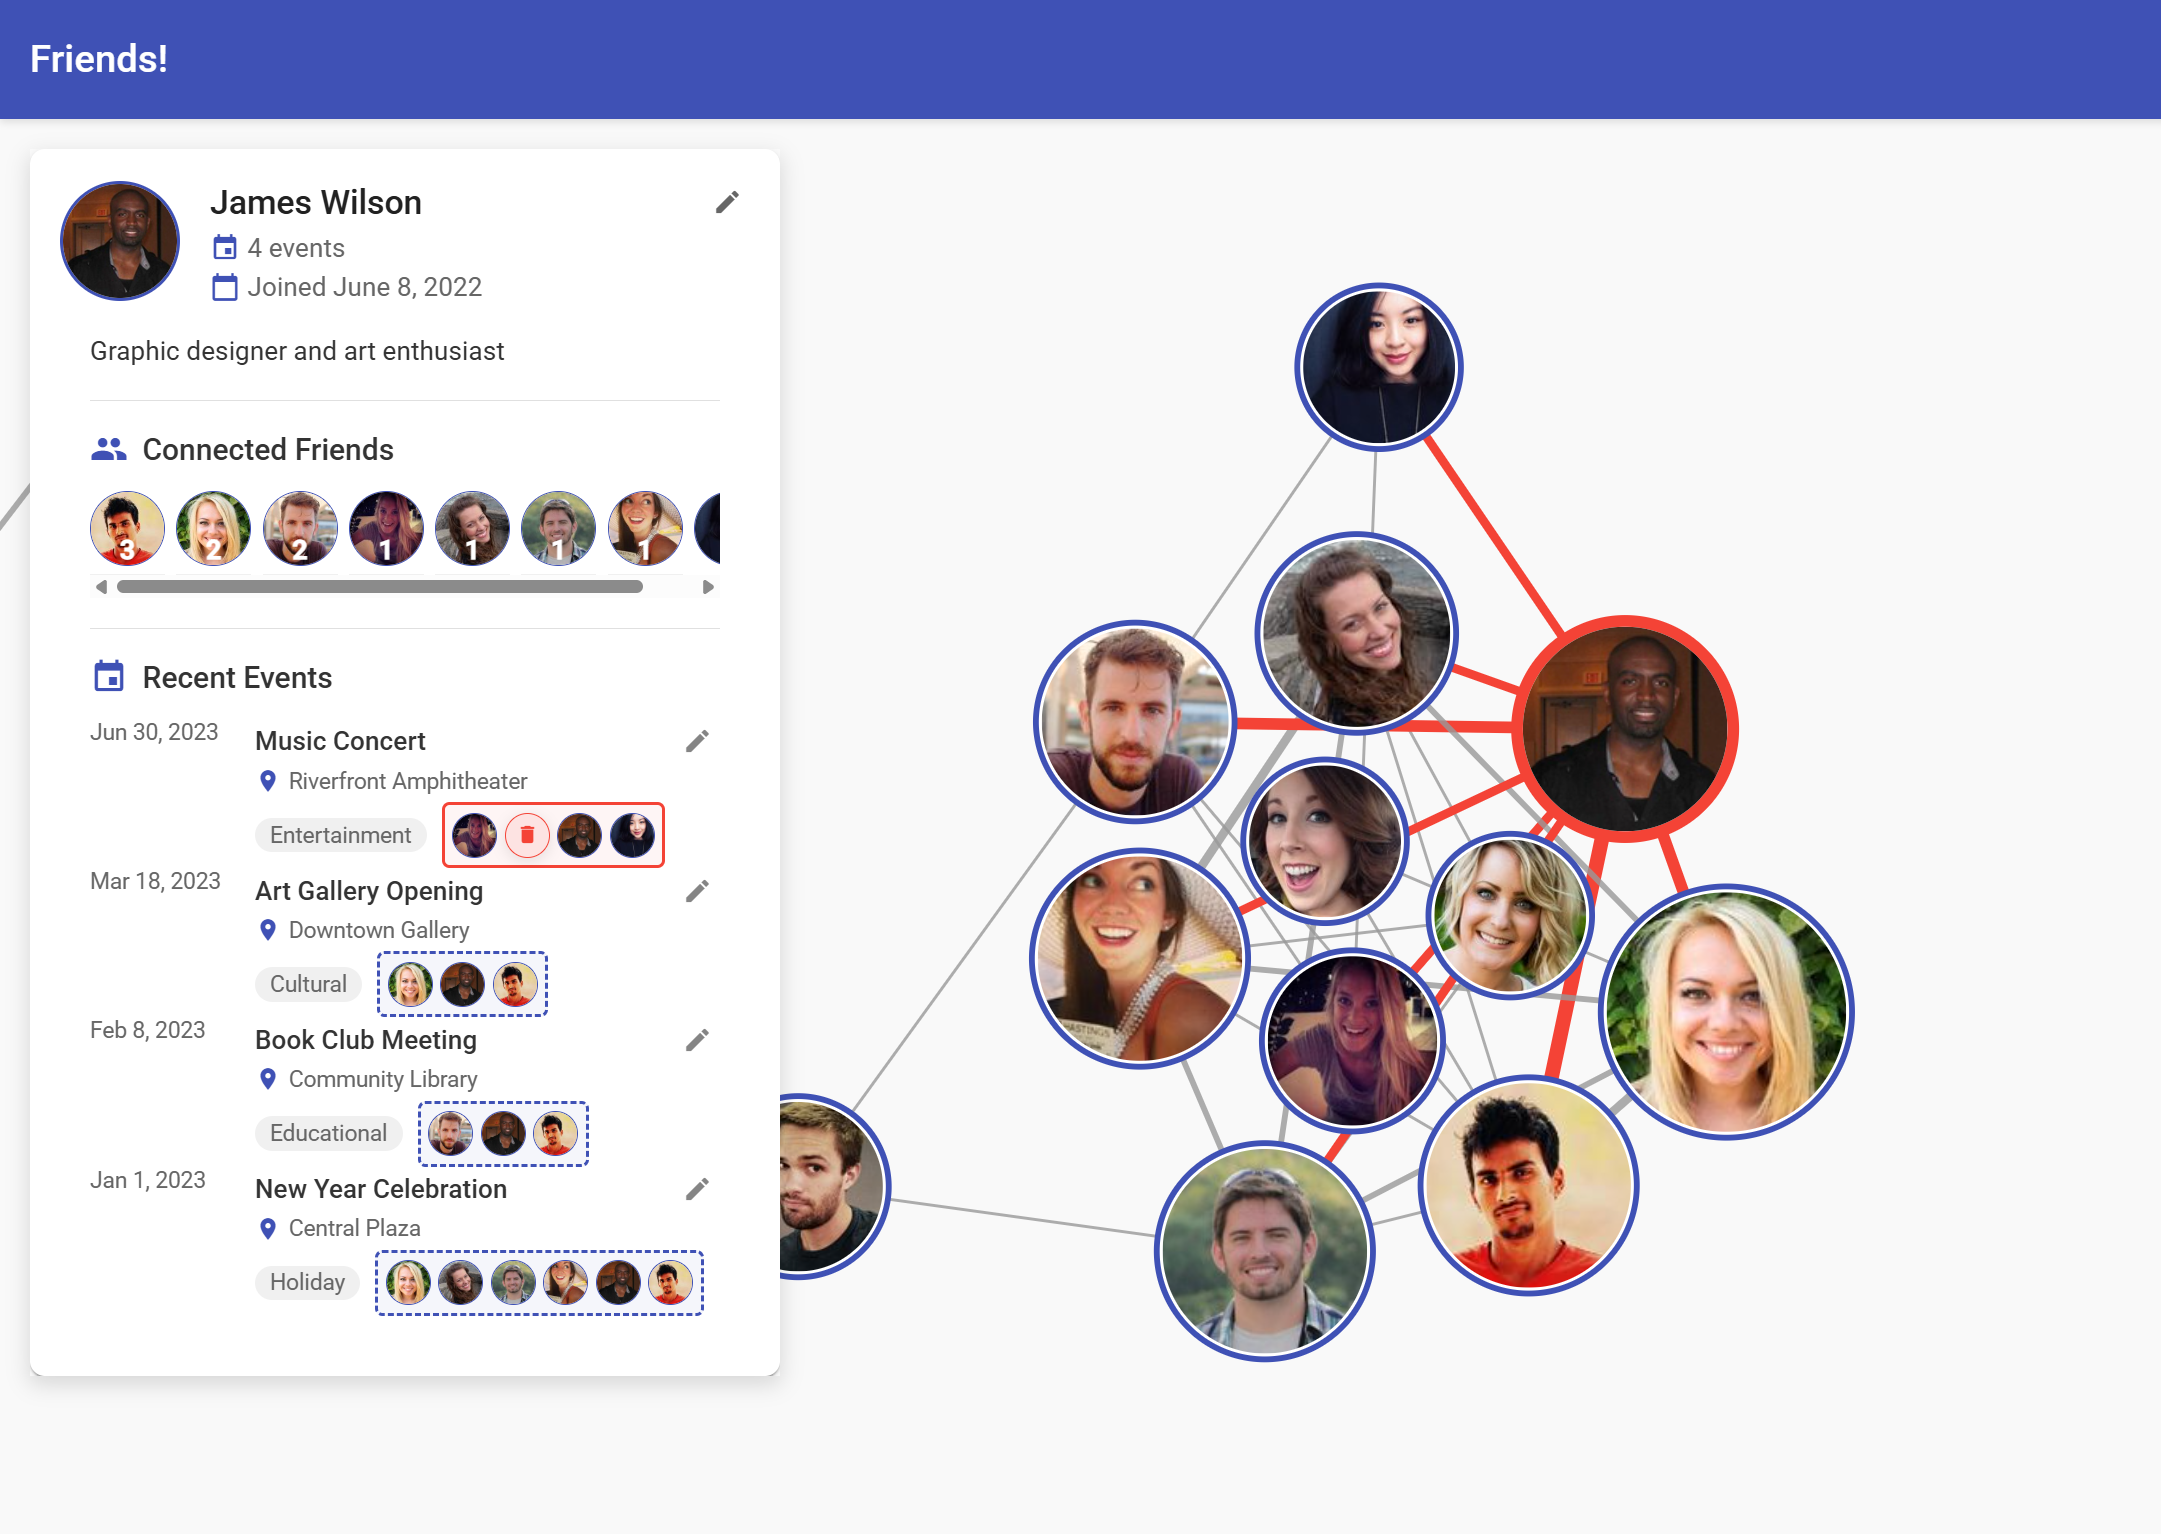Edit the New Year Celebration event
Image resolution: width=2161 pixels, height=1534 pixels.
(x=697, y=1189)
